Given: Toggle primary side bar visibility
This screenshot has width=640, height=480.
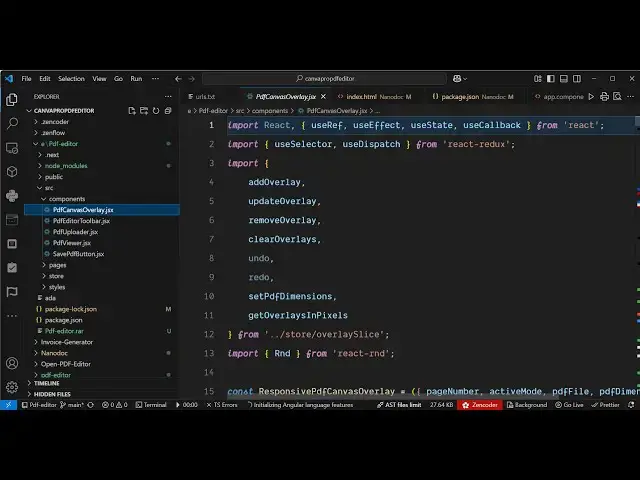Looking at the screenshot, I should pos(551,79).
